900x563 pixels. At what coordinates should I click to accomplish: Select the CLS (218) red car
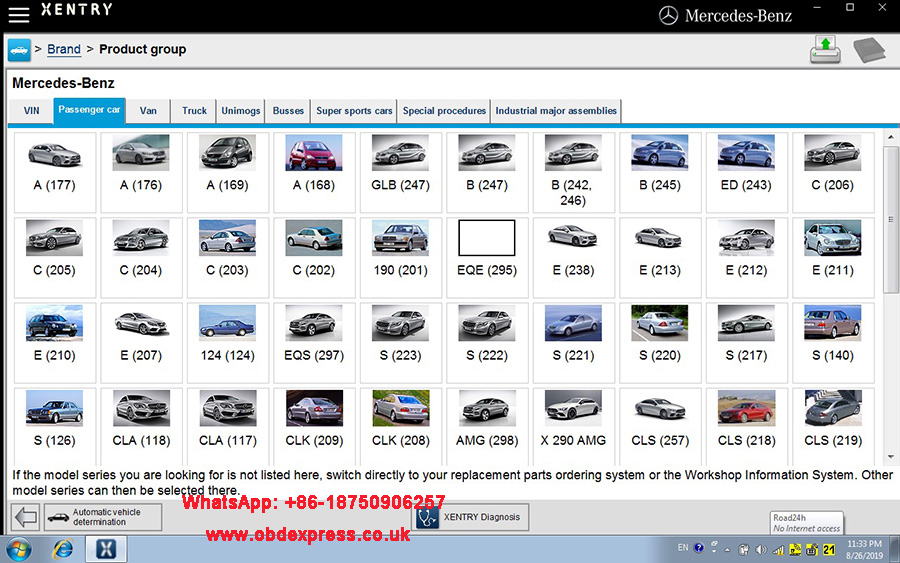point(746,426)
